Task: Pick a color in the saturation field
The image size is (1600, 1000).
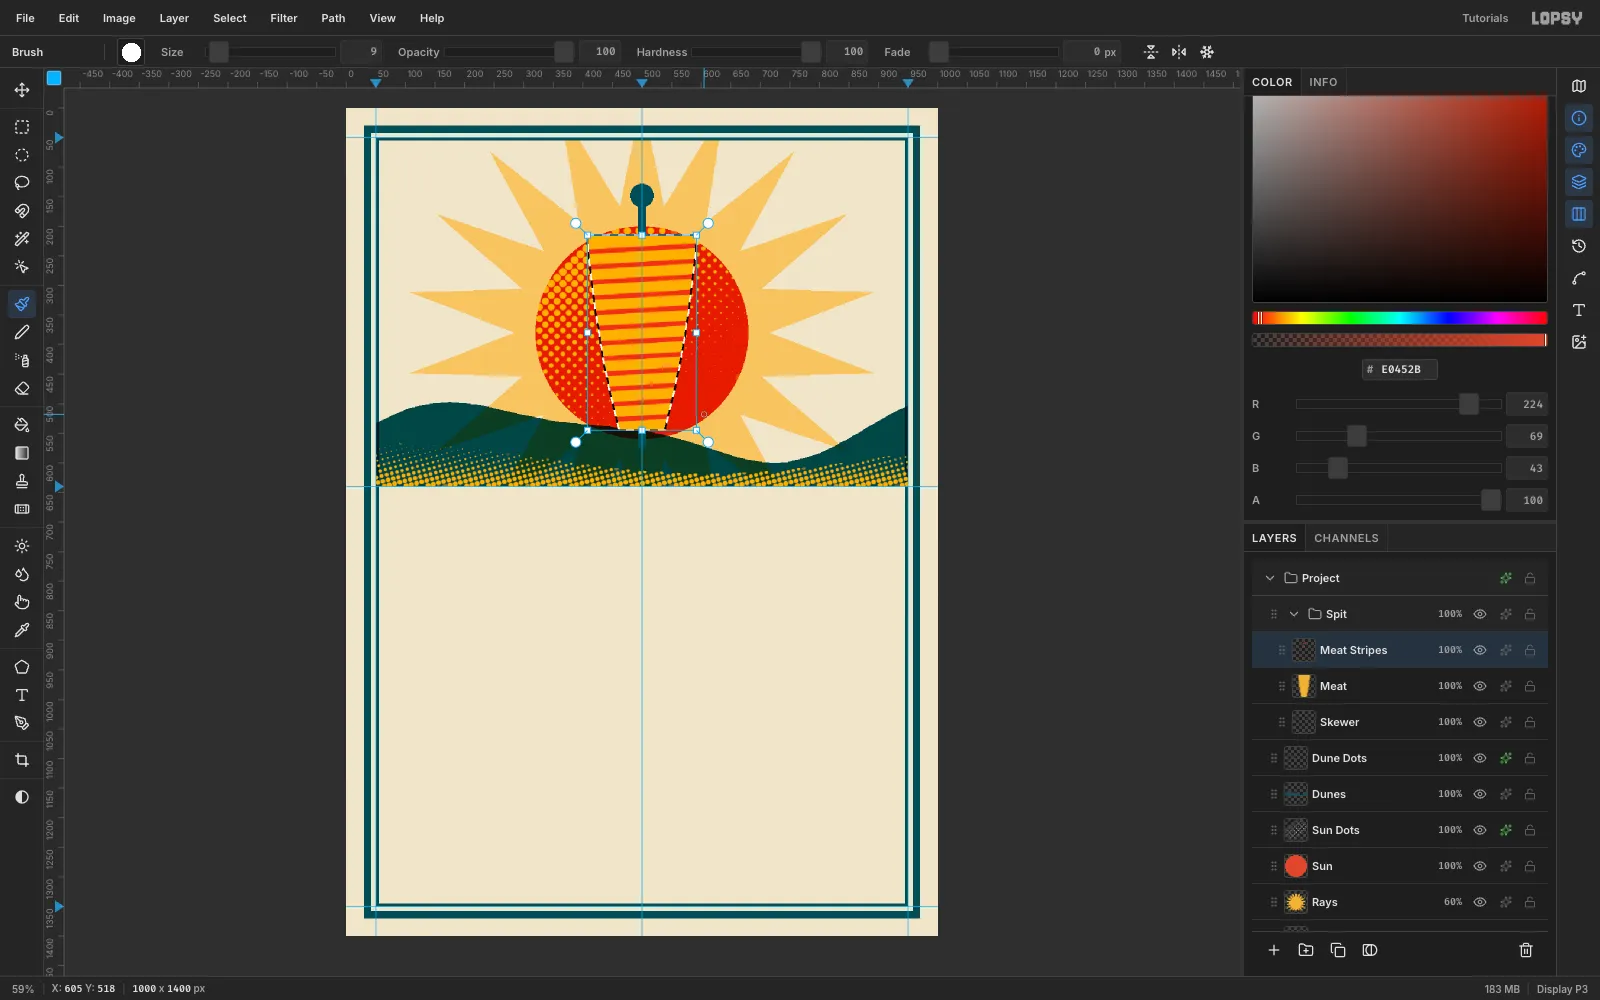Action: [1400, 199]
